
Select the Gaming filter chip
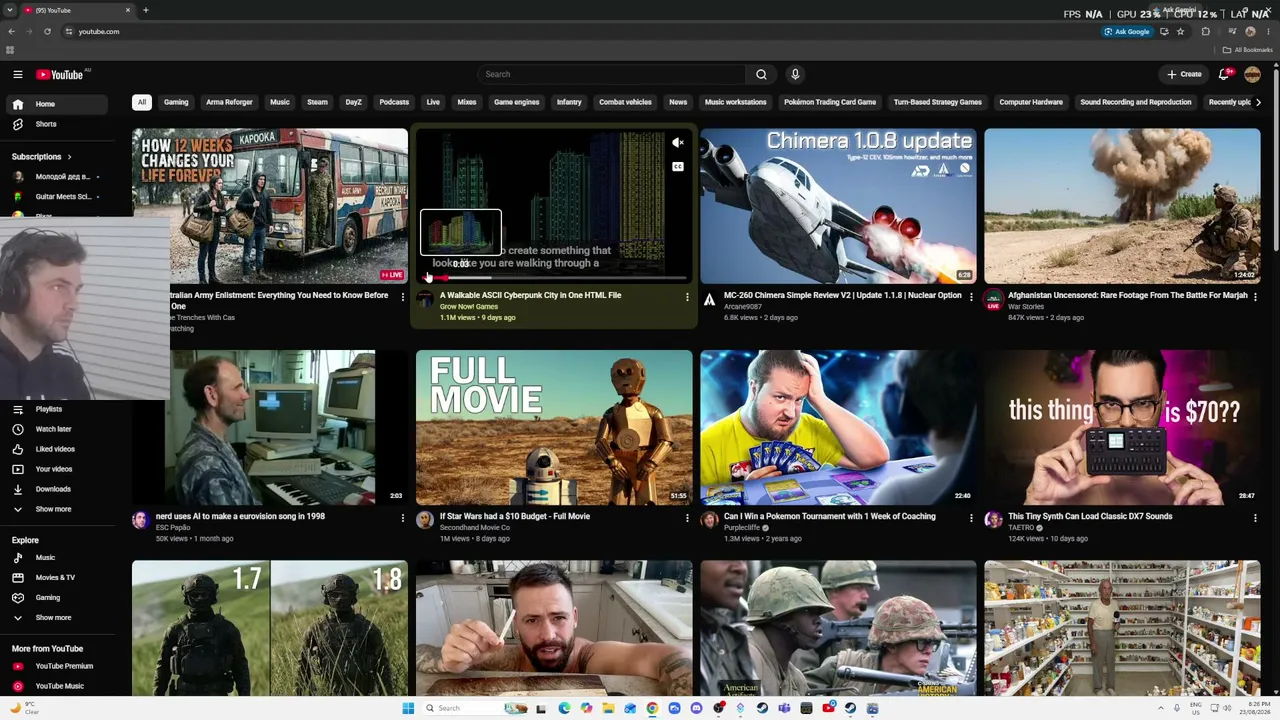click(x=176, y=102)
